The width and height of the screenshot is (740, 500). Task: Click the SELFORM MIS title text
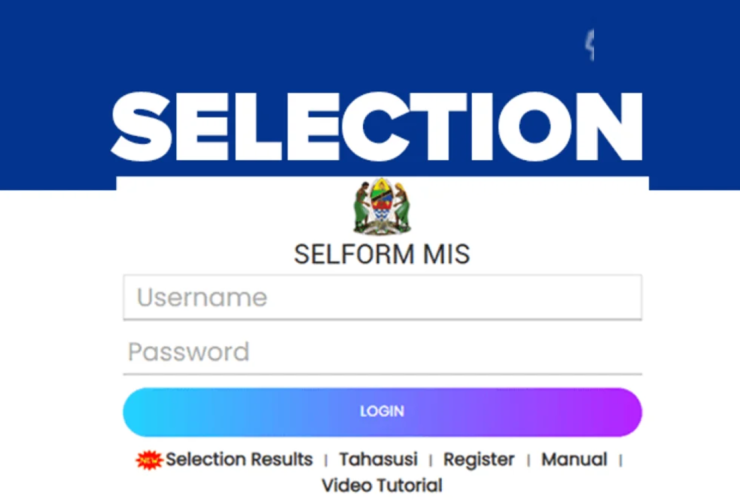coord(381,255)
